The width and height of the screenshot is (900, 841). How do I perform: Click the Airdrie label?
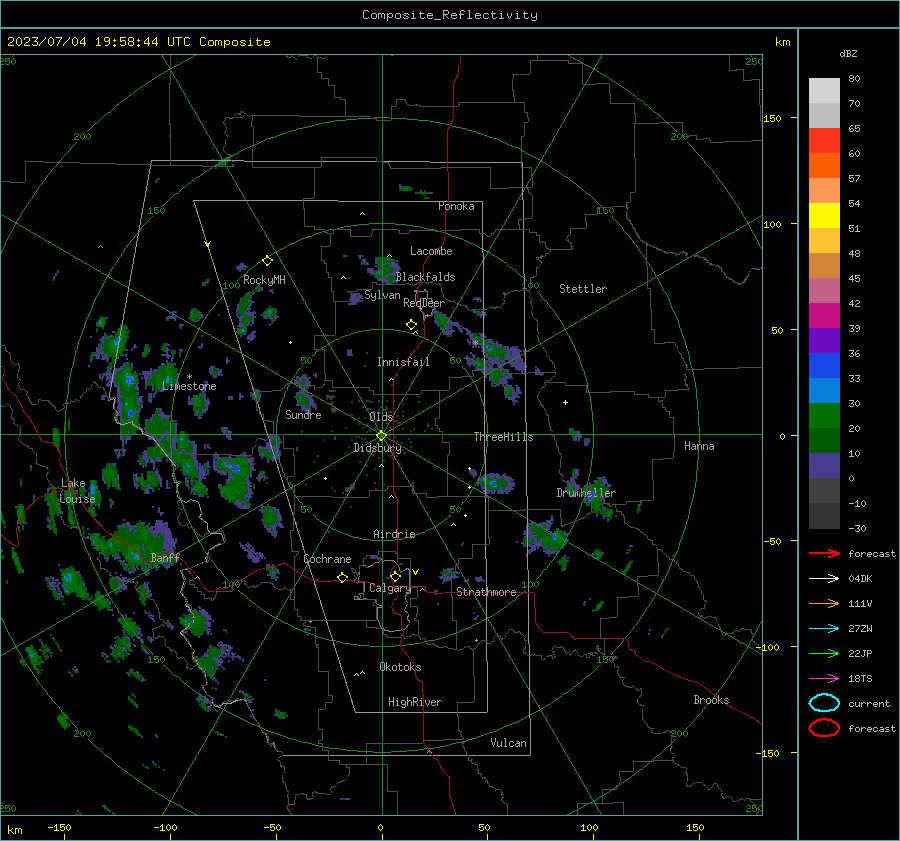[x=394, y=534]
